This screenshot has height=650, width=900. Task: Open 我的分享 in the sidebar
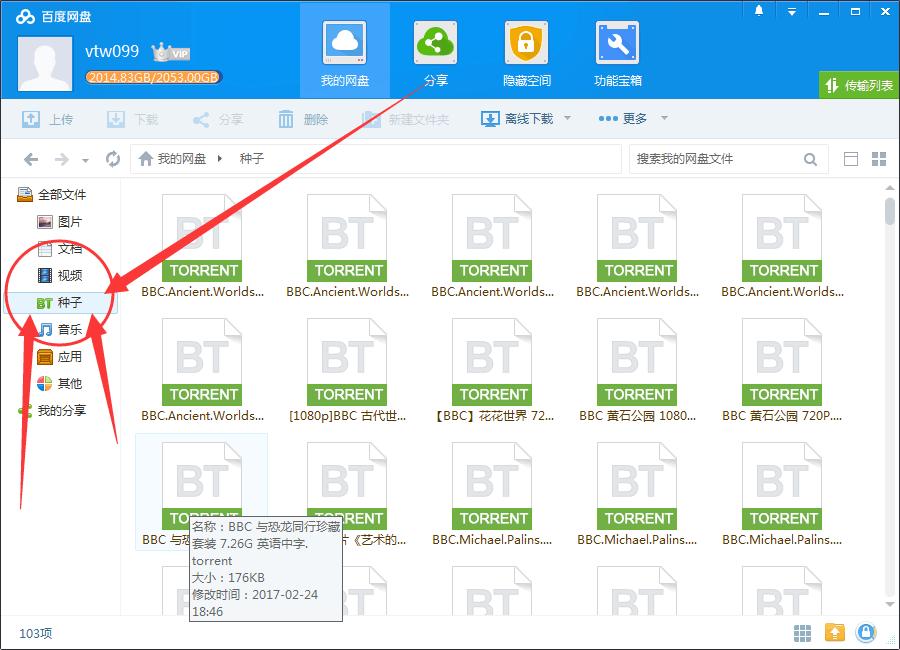[x=53, y=411]
